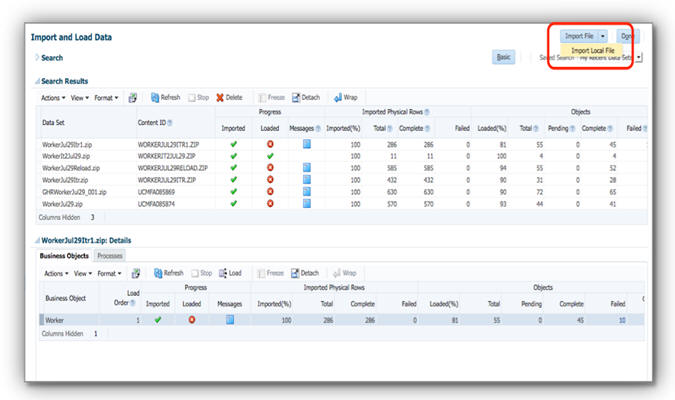Viewport: 675px width, 400px height.
Task: Collapse WorkerJul29Itr1.zip Details section
Action: [37, 240]
